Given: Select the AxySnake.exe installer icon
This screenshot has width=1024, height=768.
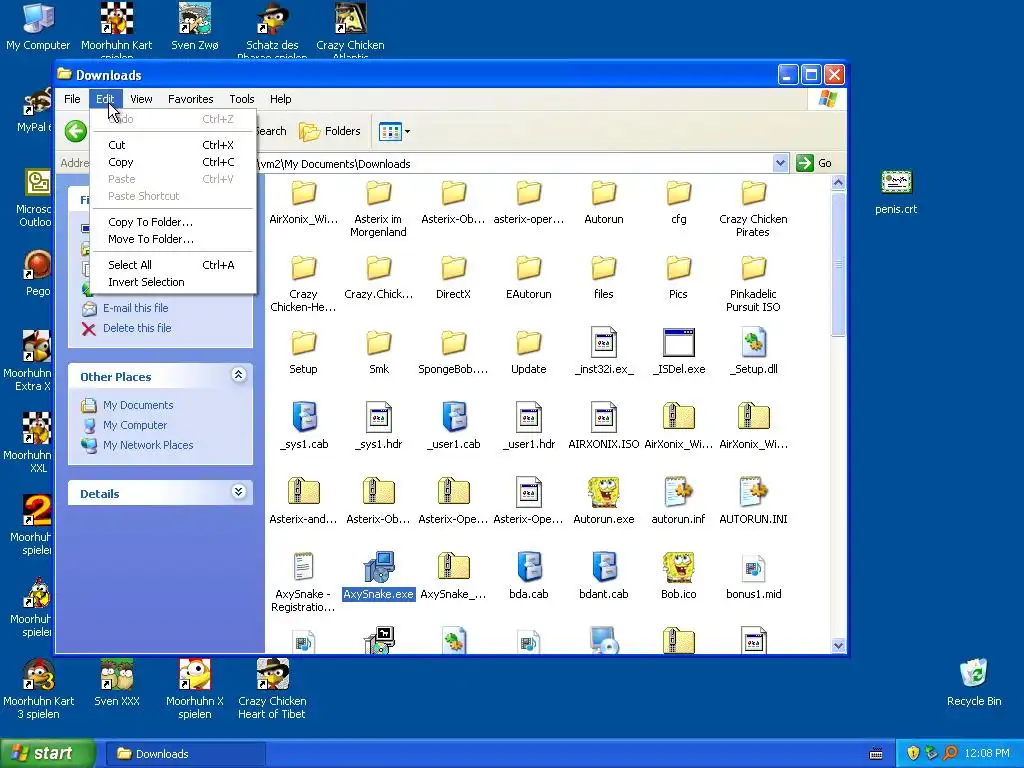Looking at the screenshot, I should 379,577.
